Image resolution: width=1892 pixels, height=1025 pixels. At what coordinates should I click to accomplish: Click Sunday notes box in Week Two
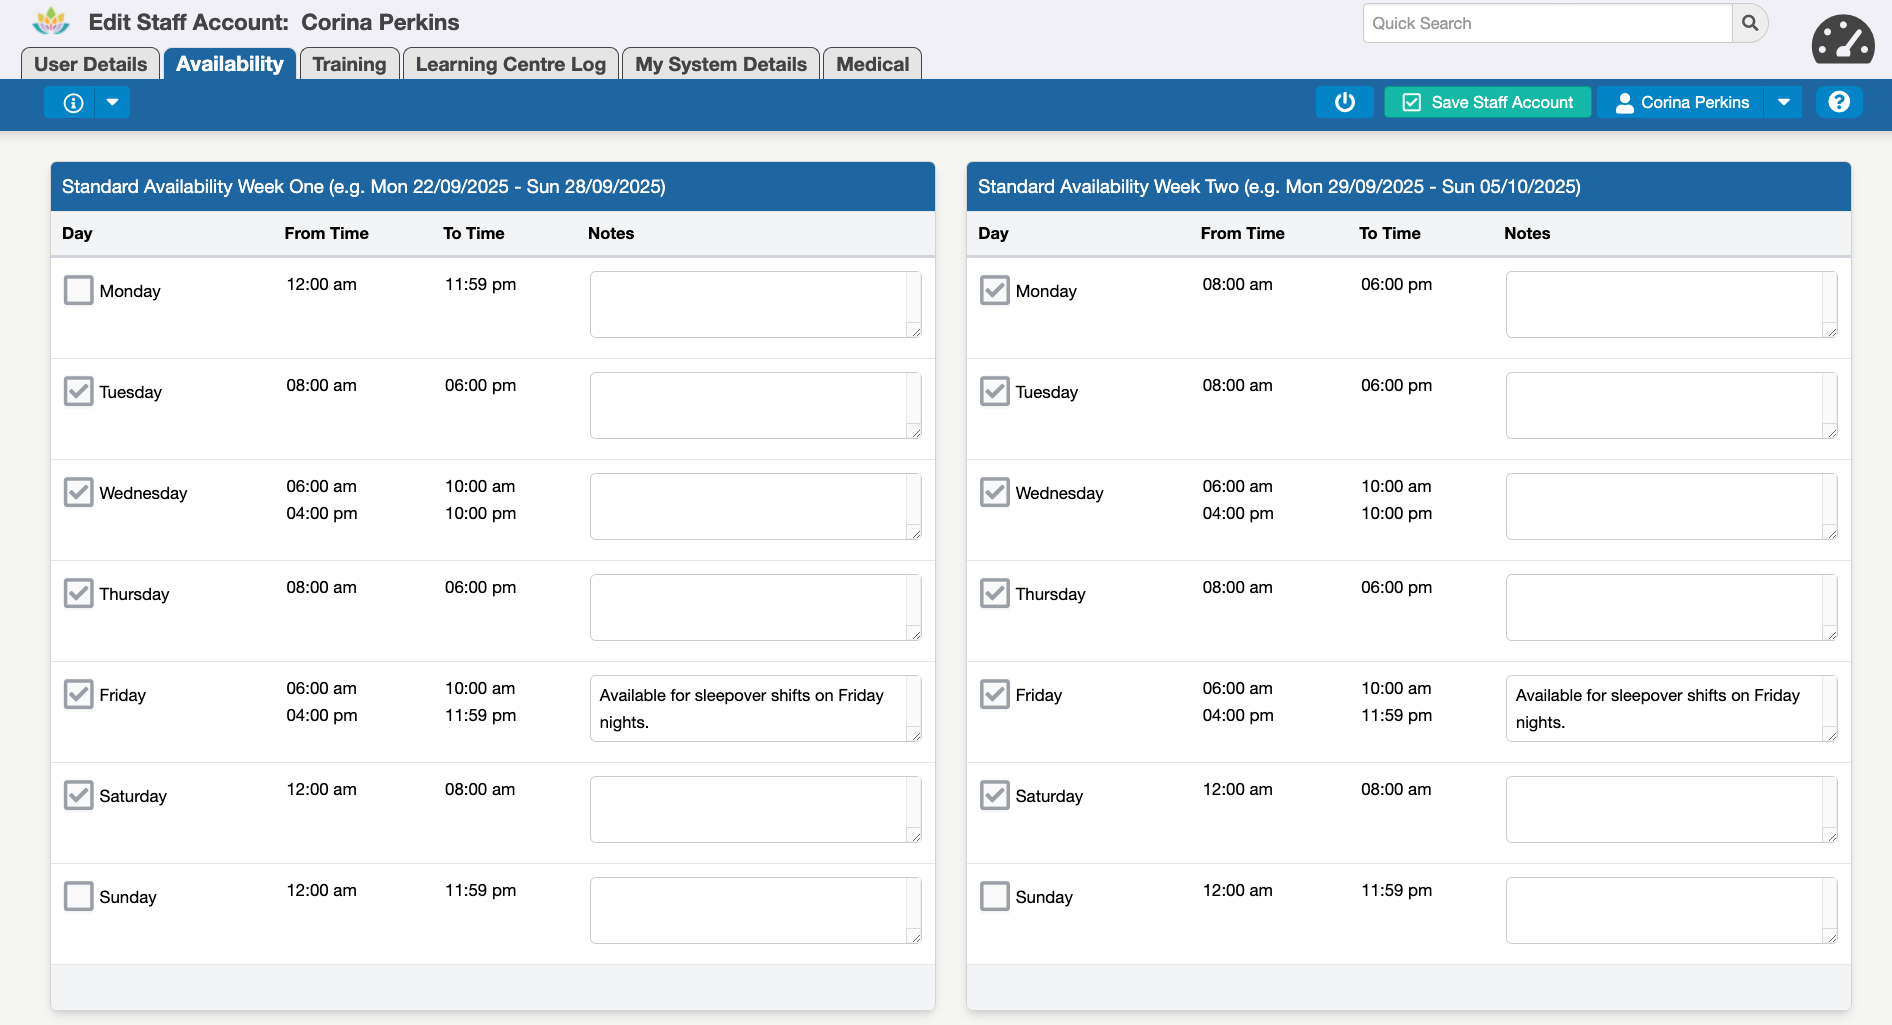[1671, 910]
